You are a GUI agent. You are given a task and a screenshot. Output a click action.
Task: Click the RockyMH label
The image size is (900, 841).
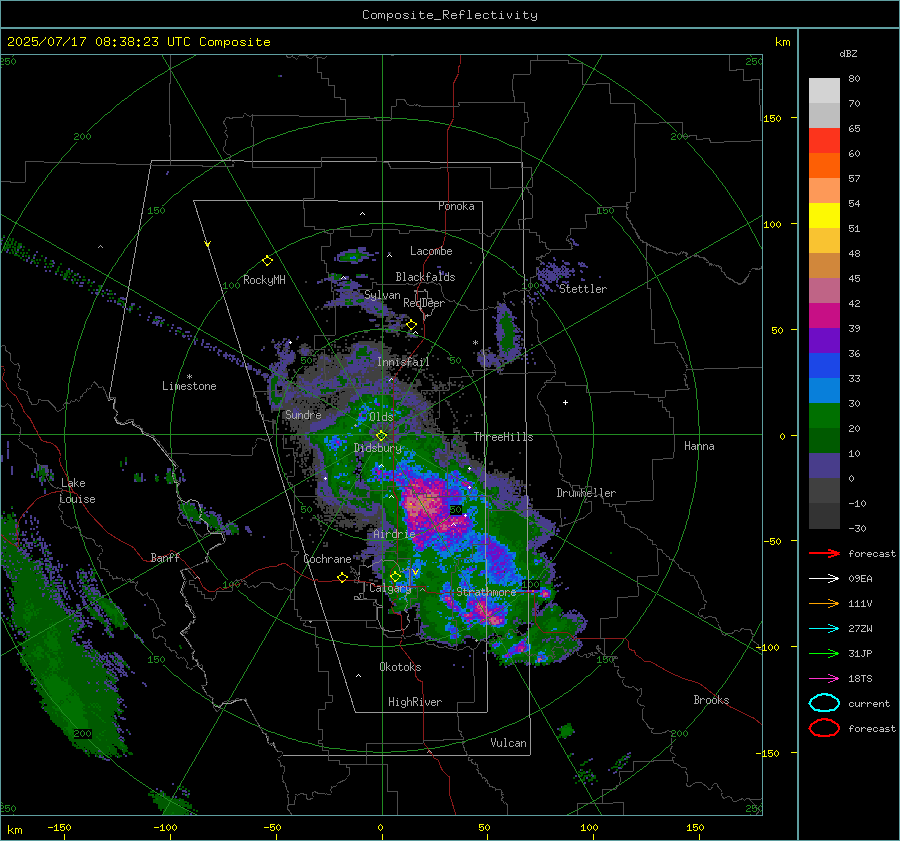pyautogui.click(x=264, y=280)
